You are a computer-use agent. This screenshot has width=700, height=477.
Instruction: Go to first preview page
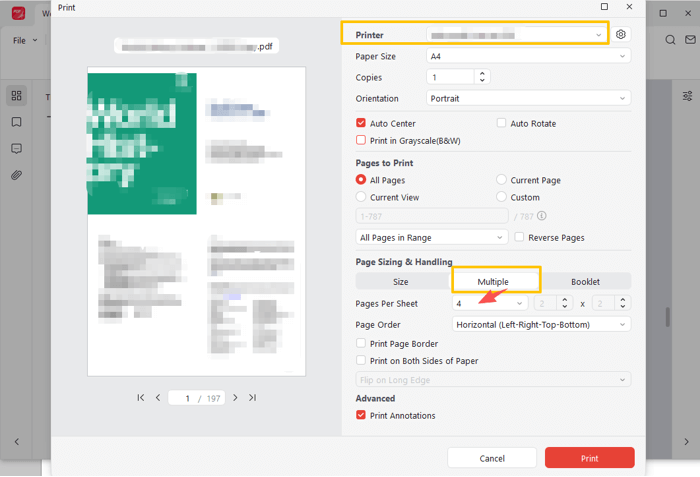[141, 398]
